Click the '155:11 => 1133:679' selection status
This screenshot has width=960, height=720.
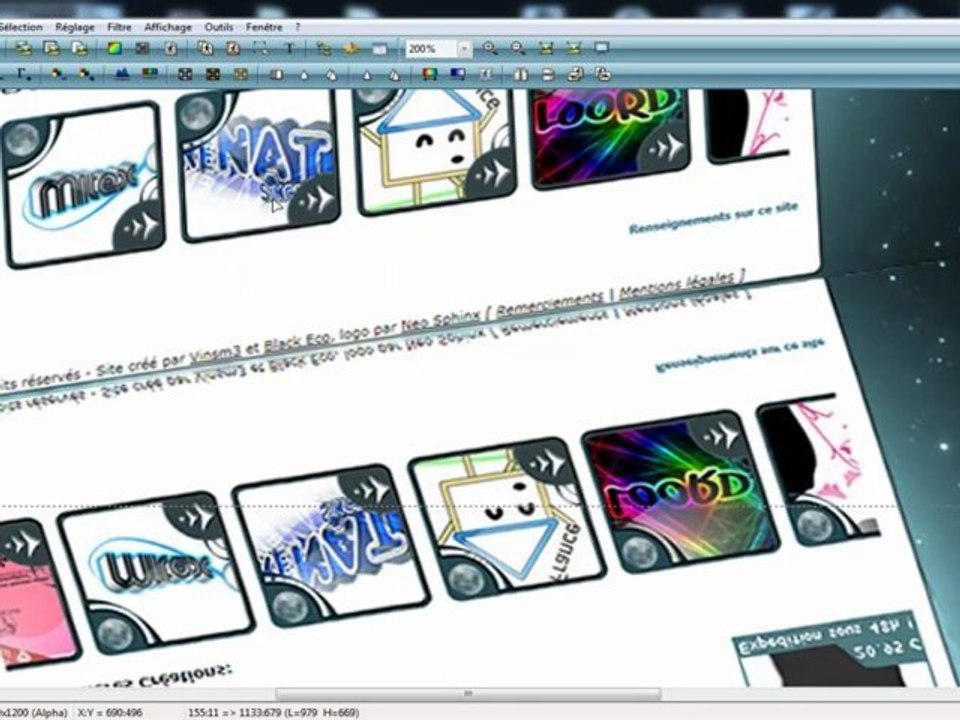tap(273, 713)
